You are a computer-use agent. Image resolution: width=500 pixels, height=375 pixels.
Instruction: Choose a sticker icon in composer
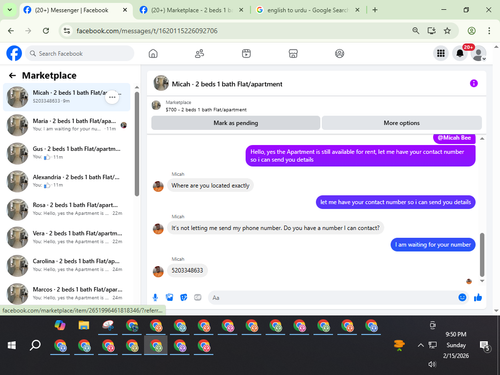(x=184, y=297)
